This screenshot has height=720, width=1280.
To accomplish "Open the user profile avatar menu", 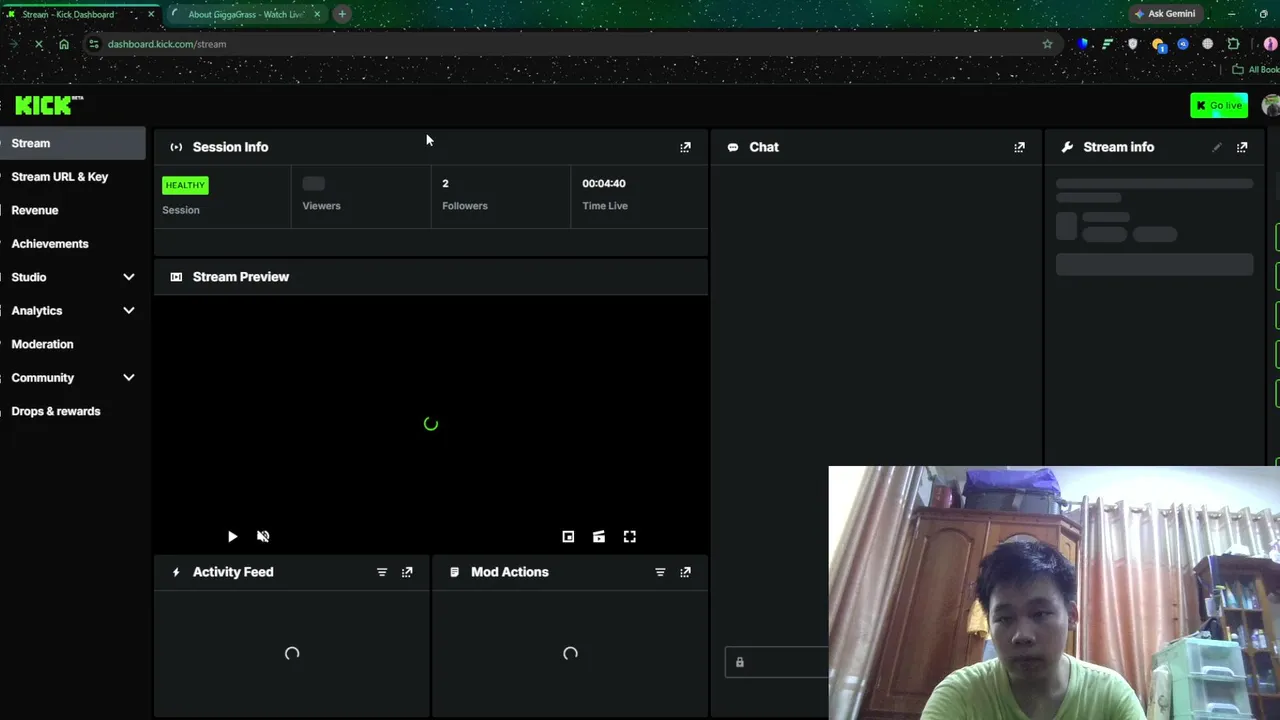I will point(1271,105).
